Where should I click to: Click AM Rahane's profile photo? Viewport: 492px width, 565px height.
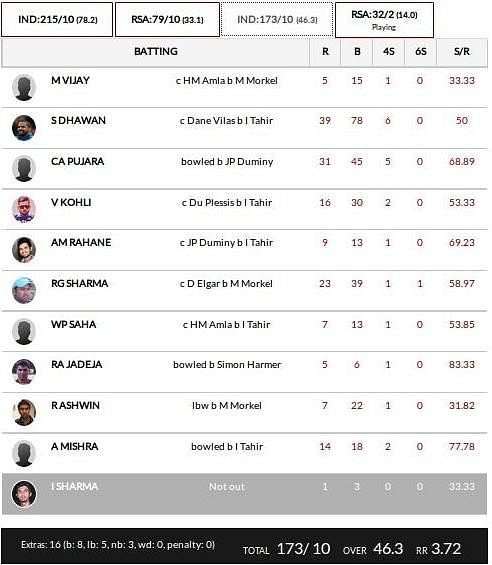[x=24, y=250]
